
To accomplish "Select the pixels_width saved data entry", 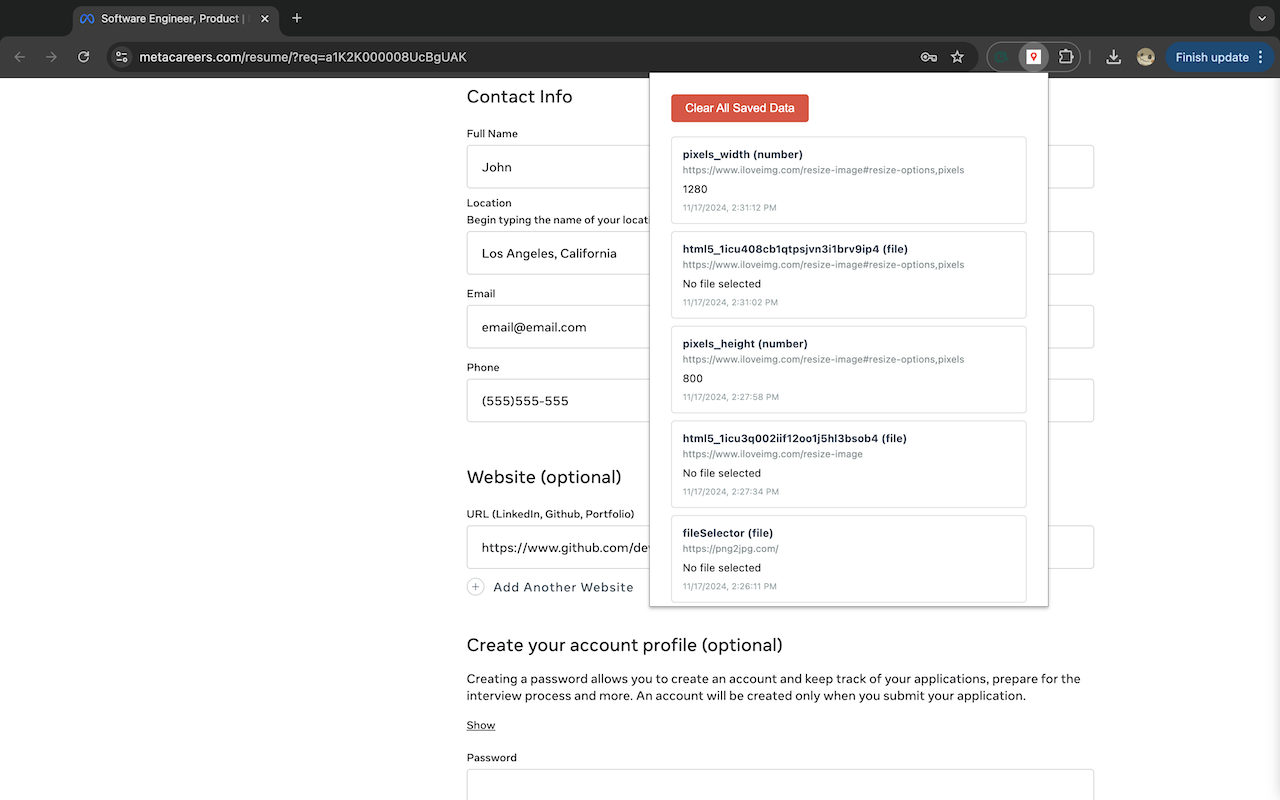I will pos(849,180).
